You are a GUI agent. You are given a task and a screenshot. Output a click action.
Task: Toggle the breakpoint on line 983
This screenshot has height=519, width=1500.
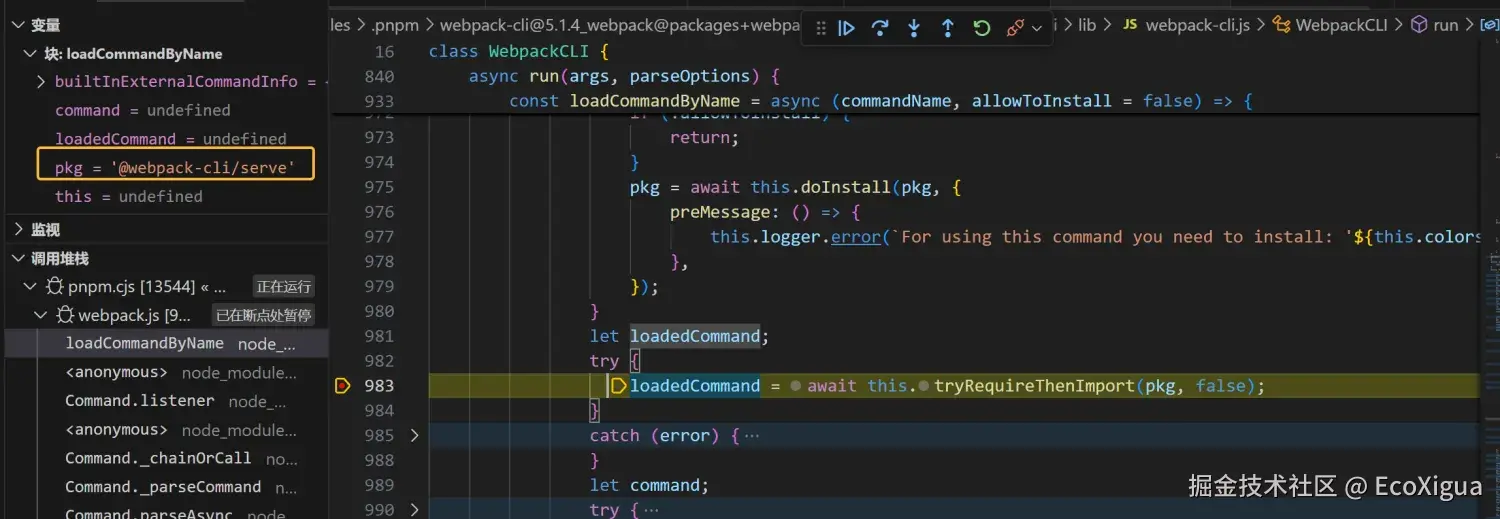pyautogui.click(x=342, y=386)
